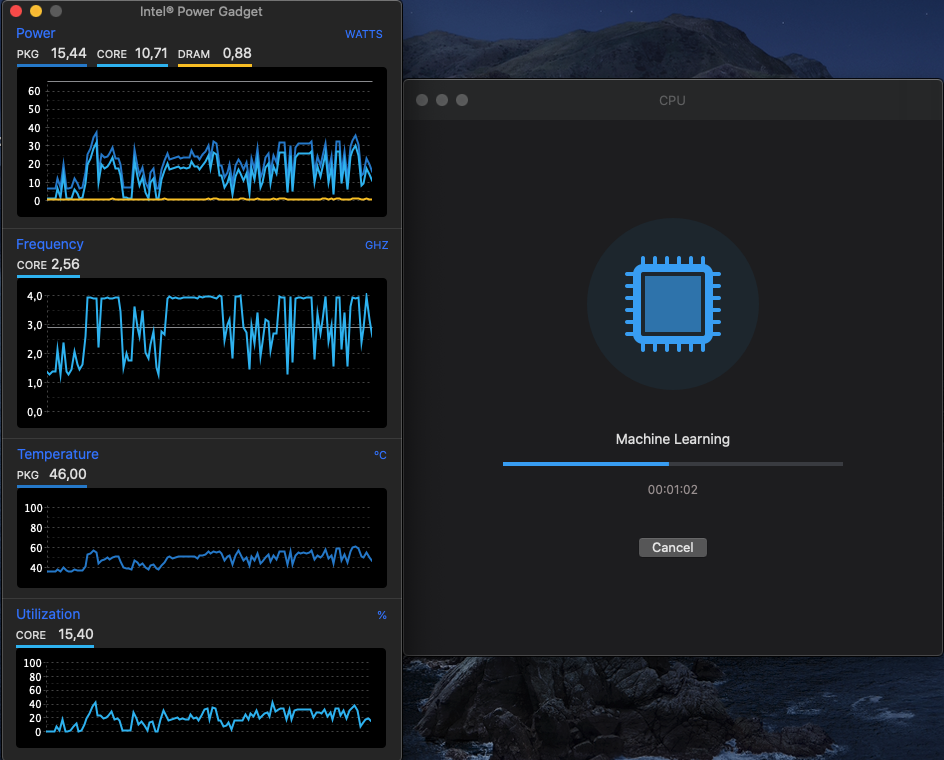
Task: Click the Utilization section heading
Action: click(48, 614)
